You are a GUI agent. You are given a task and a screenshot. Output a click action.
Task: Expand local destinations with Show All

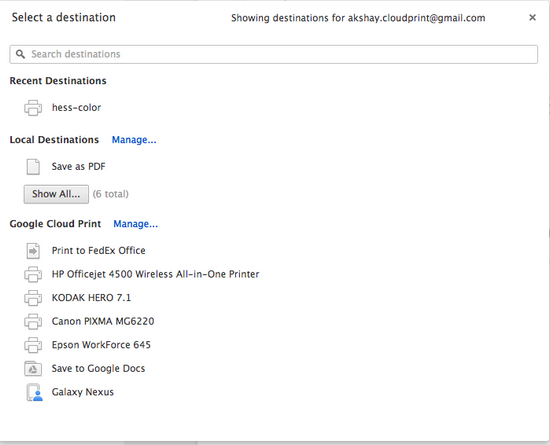point(56,194)
